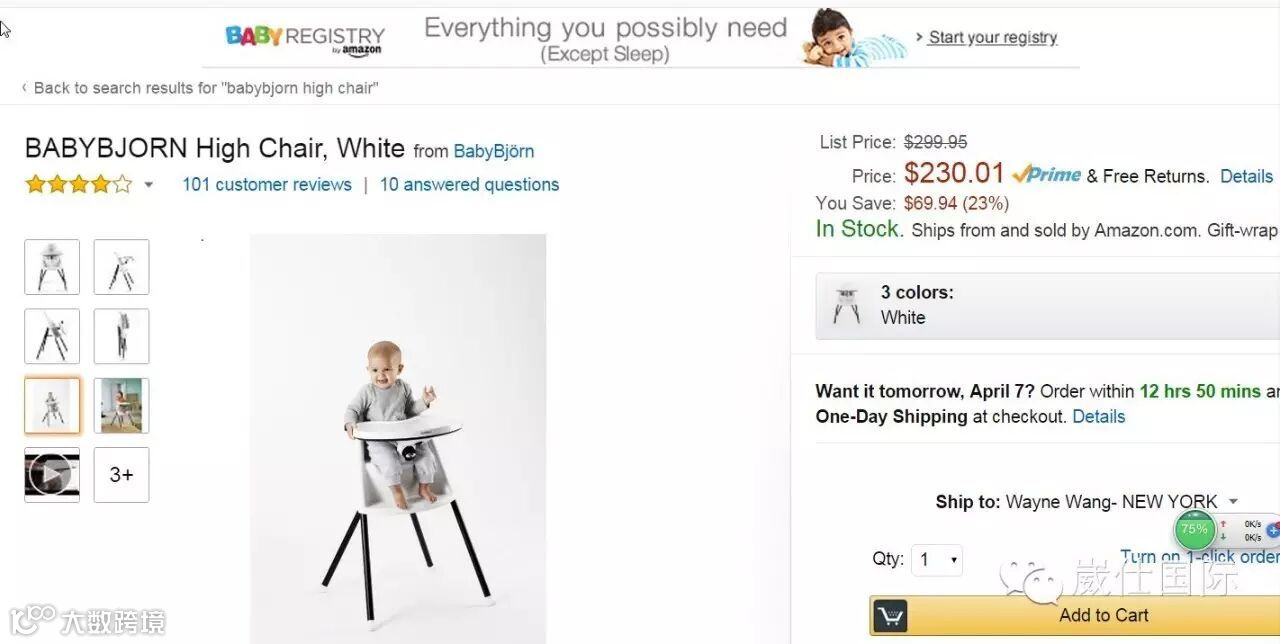Screen dimensions: 1280x644
Task: Play the product video thumbnail
Action: point(52,475)
